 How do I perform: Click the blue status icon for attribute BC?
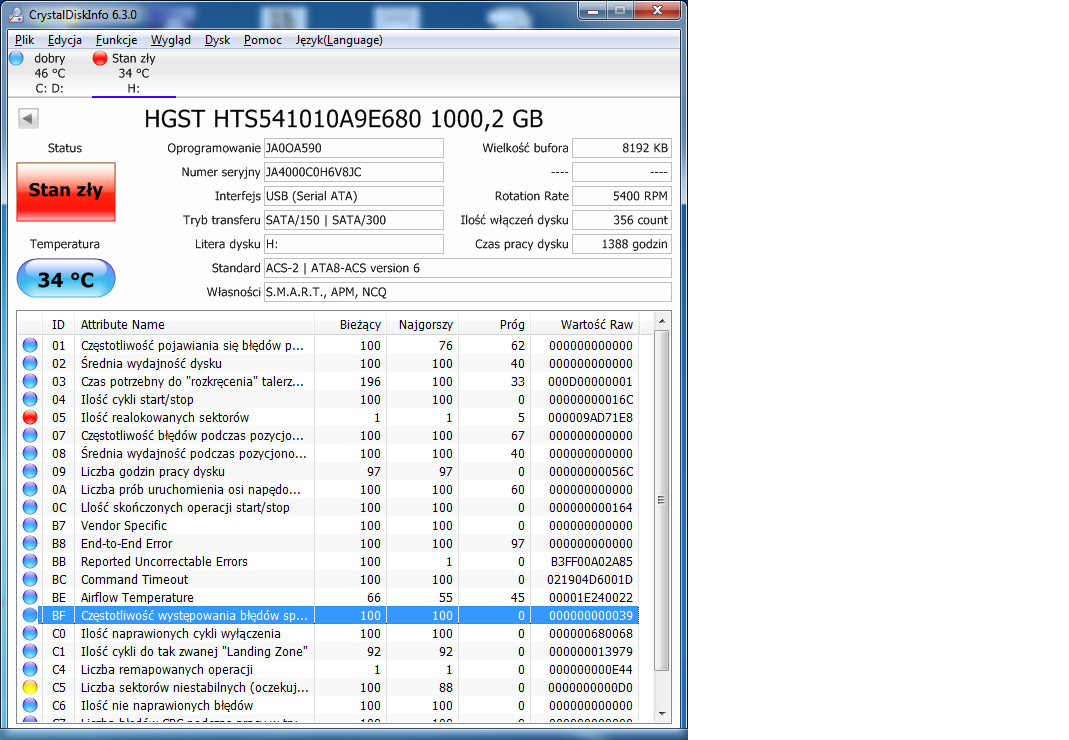pos(30,579)
